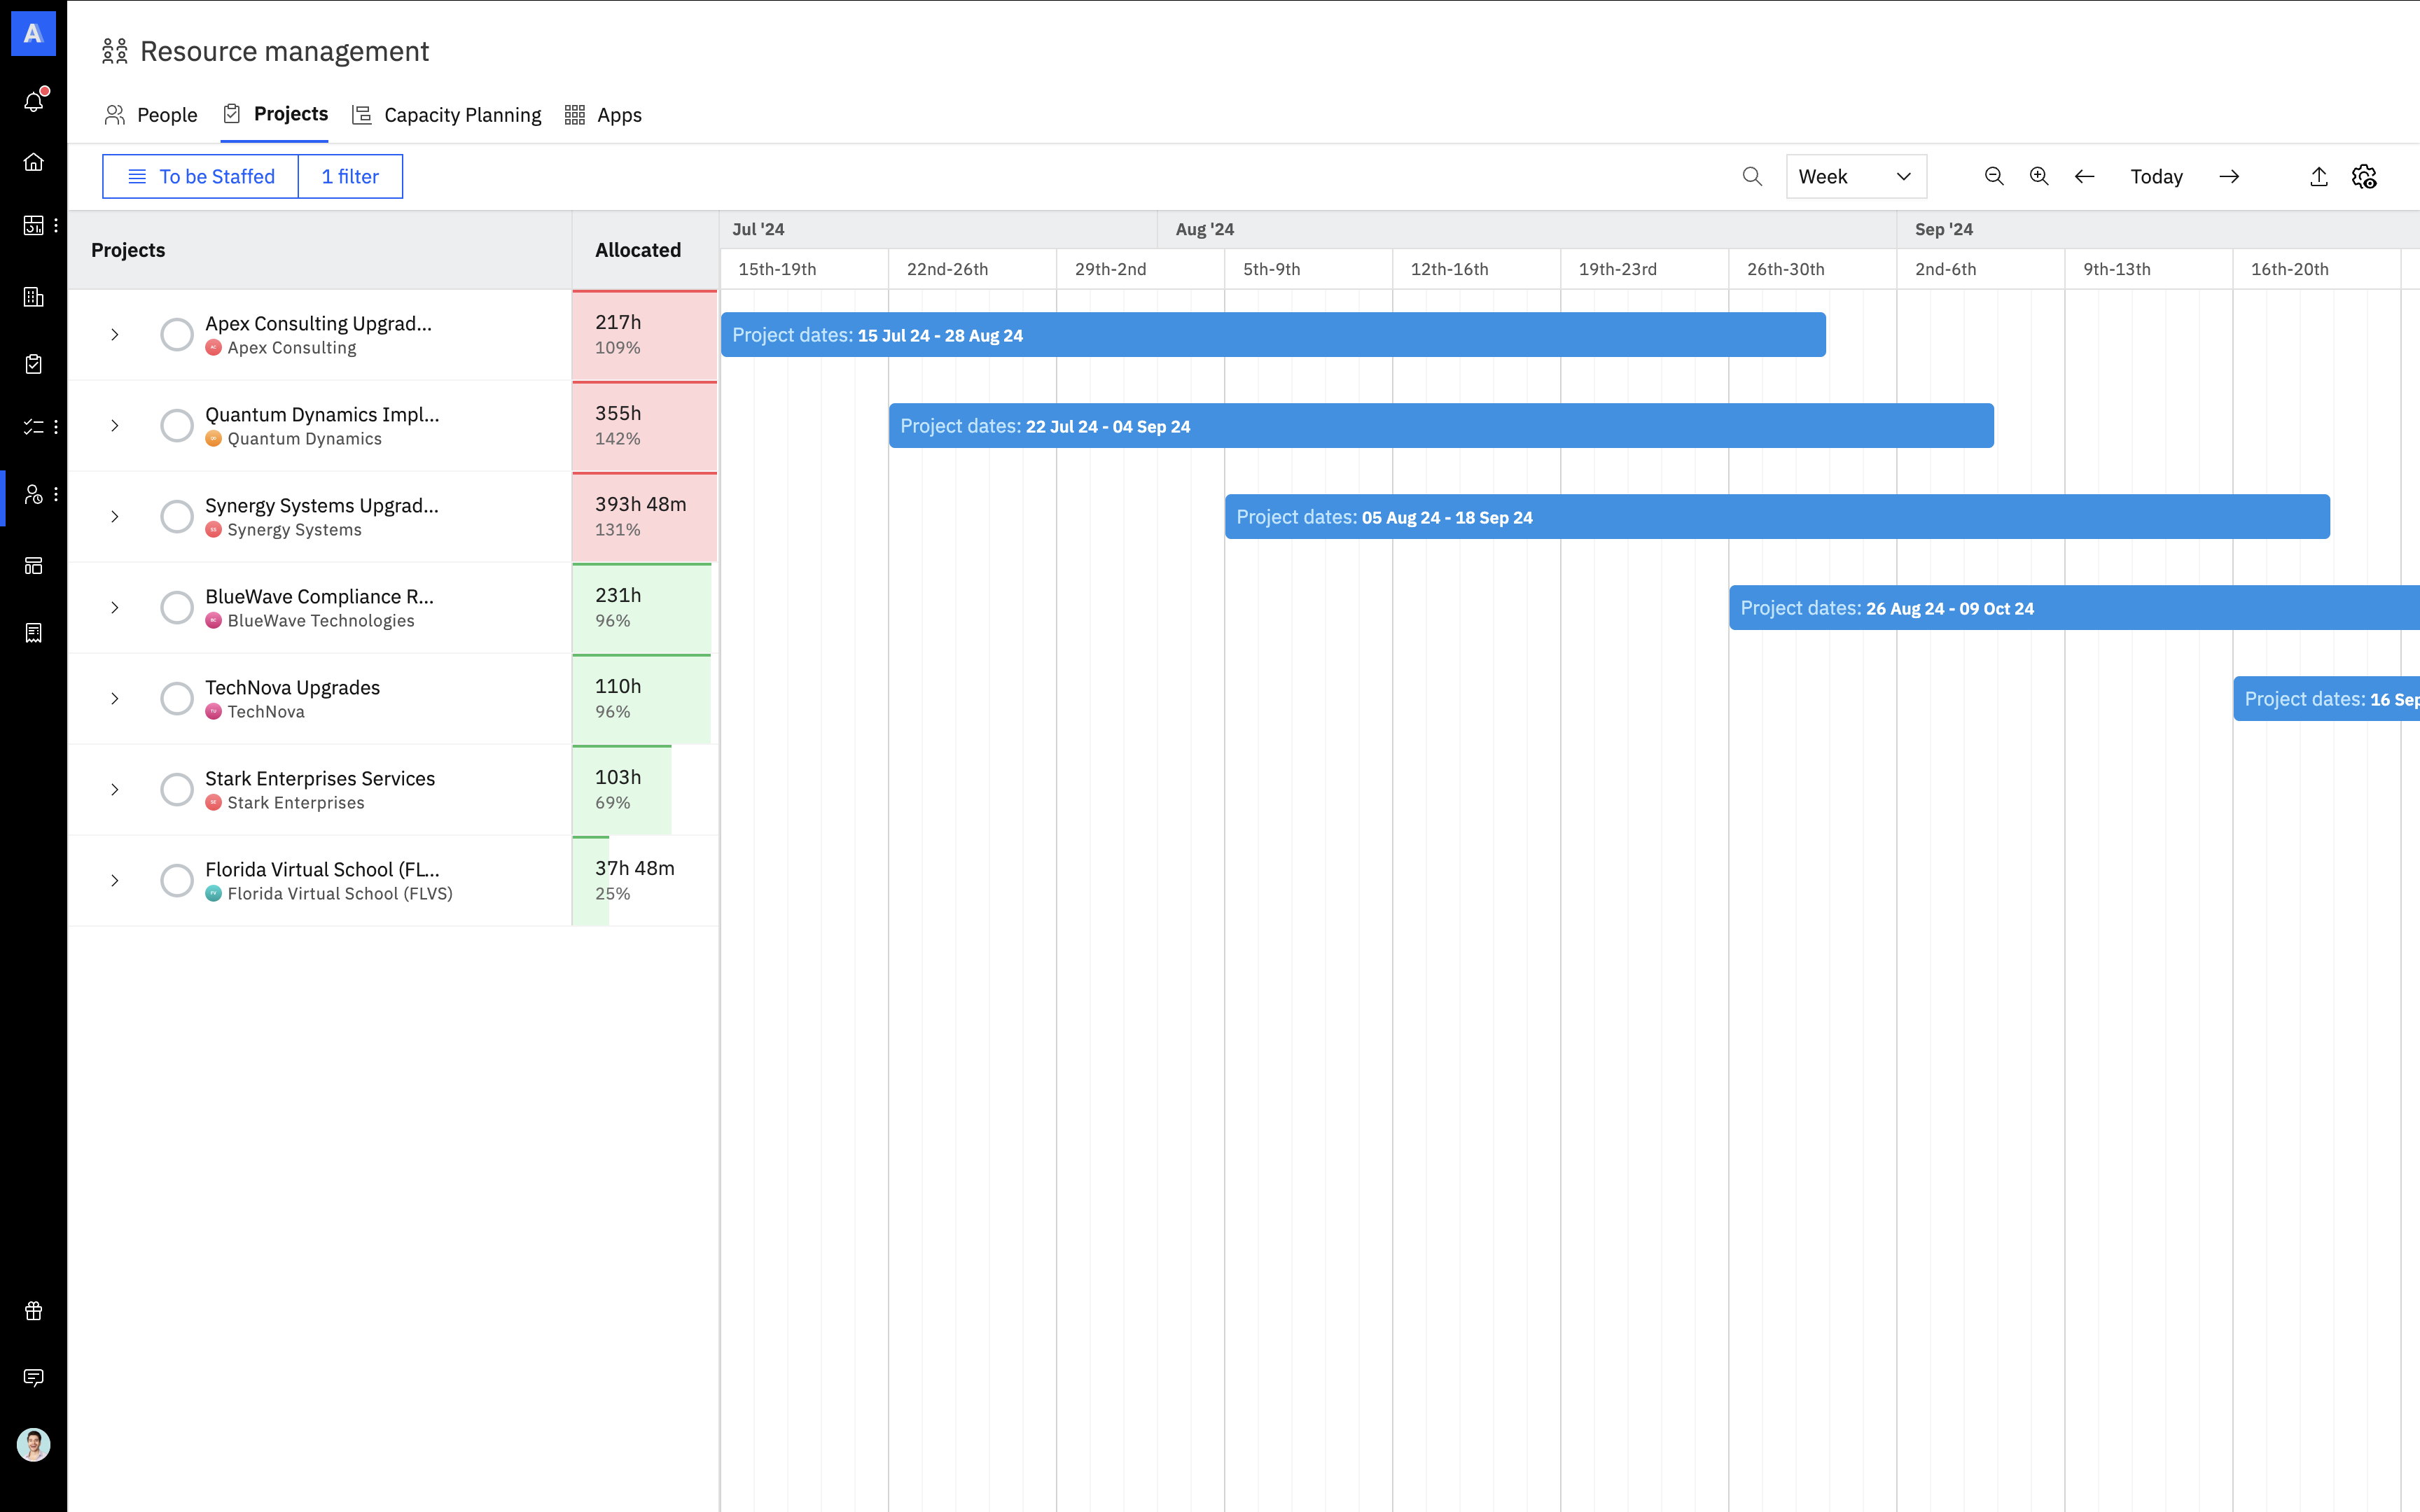Open the home icon in sidebar
2420x1512 pixels.
[x=34, y=162]
